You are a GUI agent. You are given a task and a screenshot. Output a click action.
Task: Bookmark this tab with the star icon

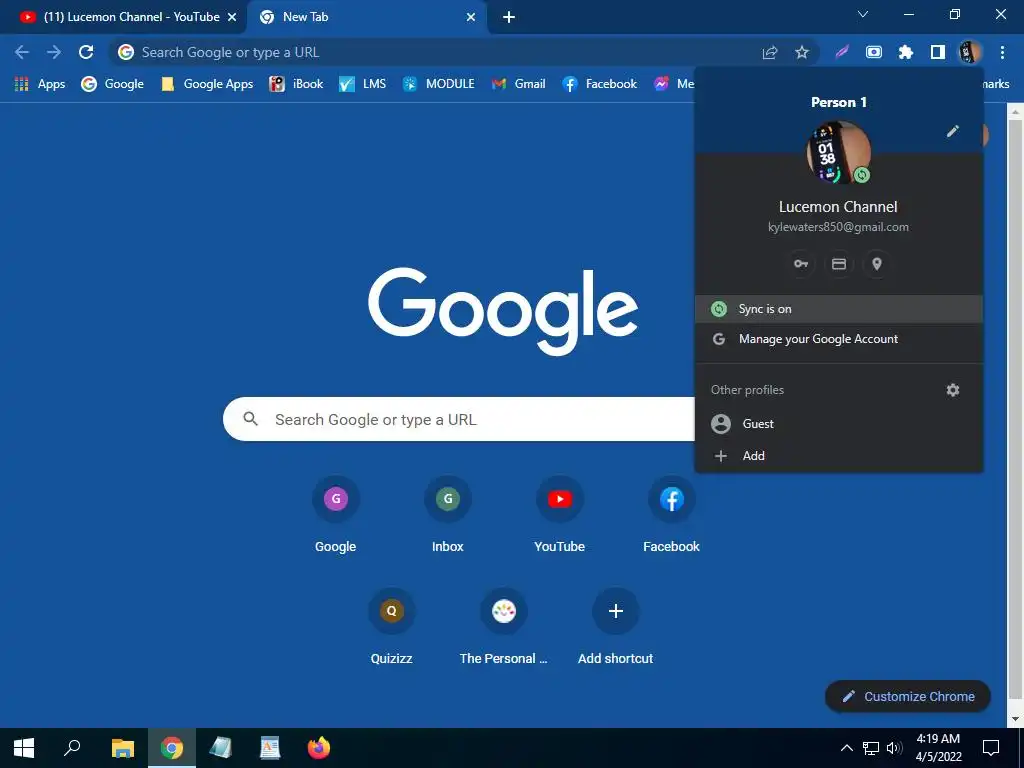pyautogui.click(x=802, y=52)
